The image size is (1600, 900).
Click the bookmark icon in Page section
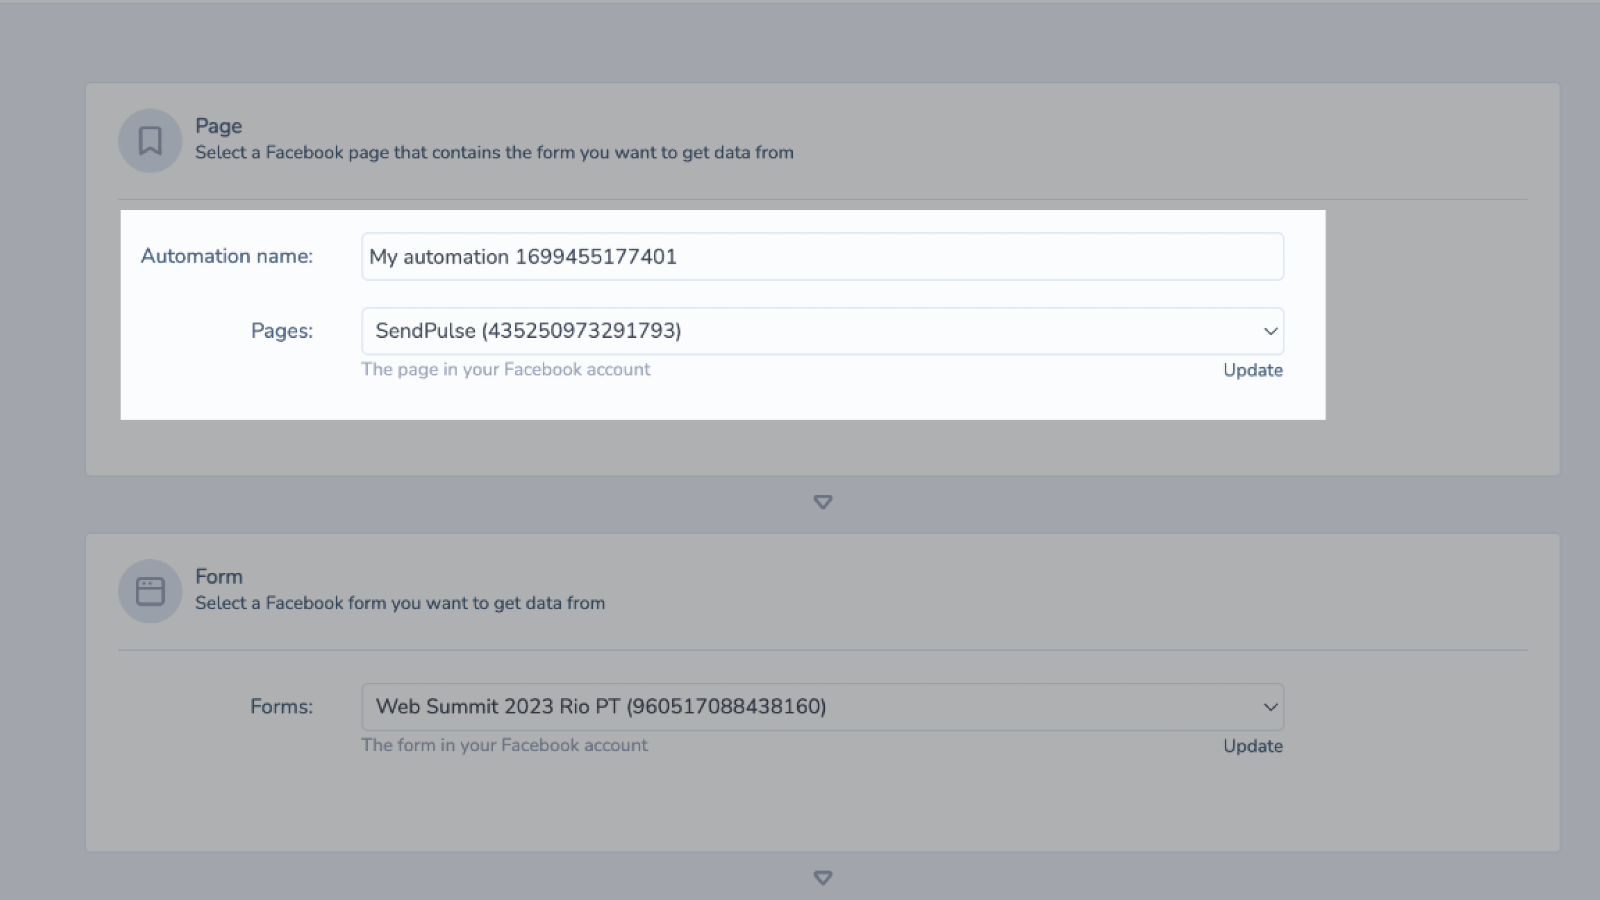[x=150, y=141]
